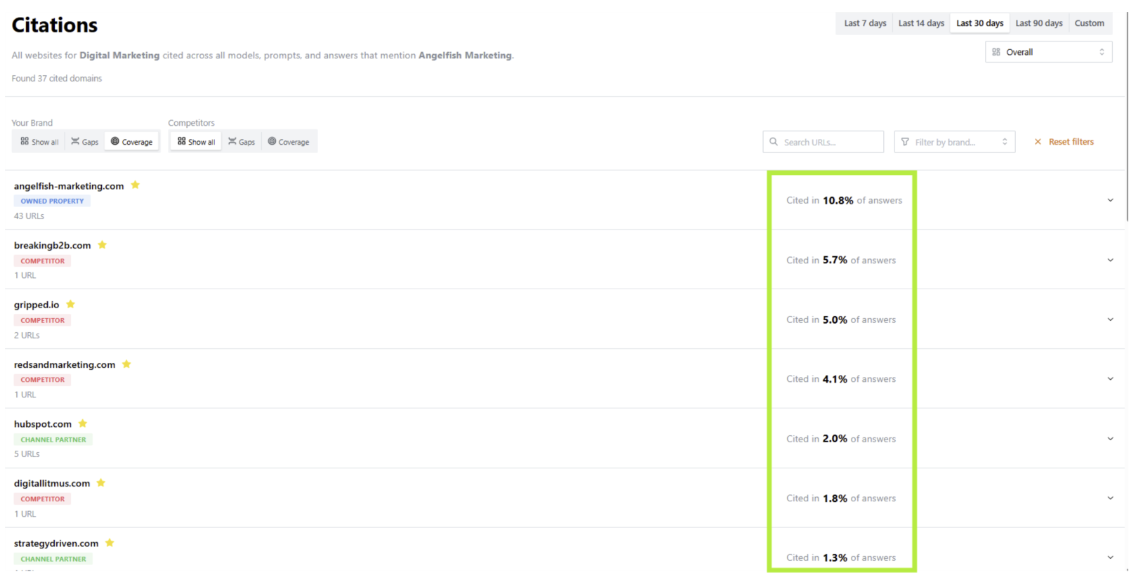Click "Cited in 5.0% of answers"
This screenshot has width=1134, height=585.
(841, 319)
